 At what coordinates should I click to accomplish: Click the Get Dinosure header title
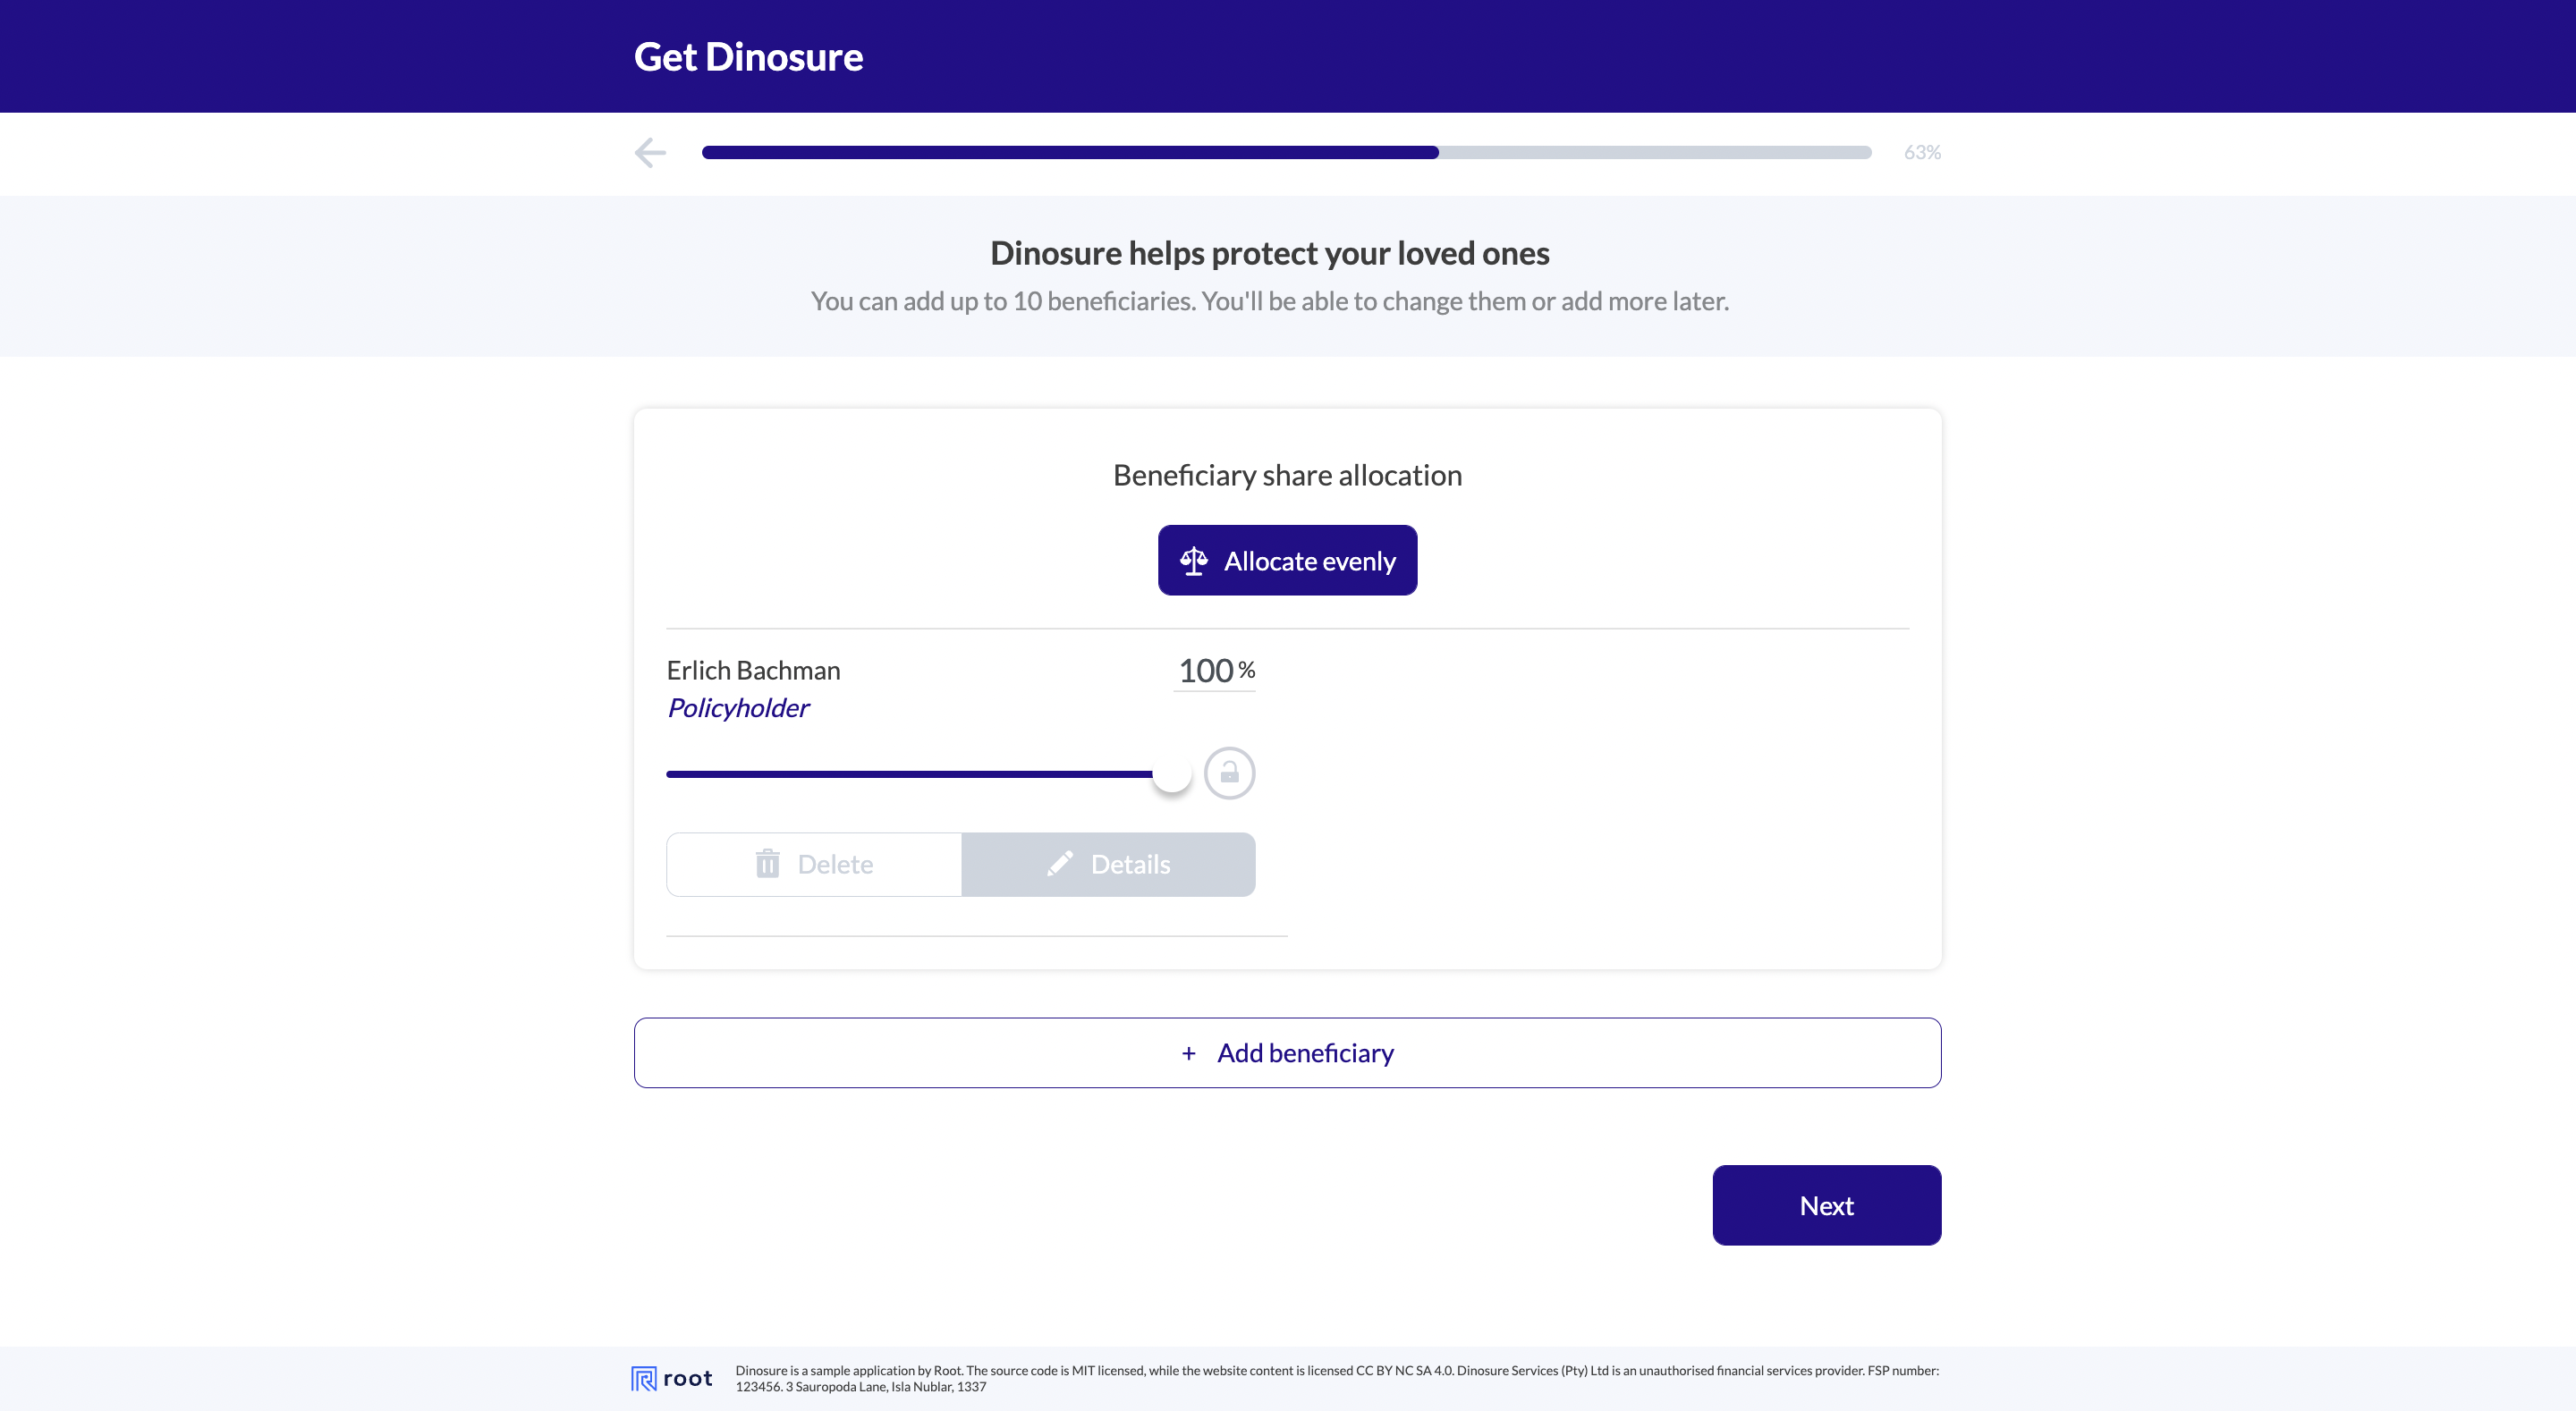(x=748, y=57)
